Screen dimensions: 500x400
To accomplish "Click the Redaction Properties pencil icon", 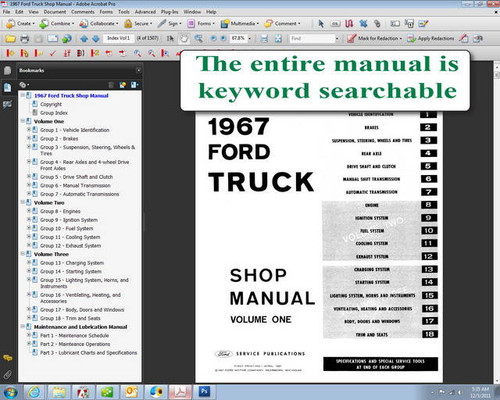I will (464, 39).
